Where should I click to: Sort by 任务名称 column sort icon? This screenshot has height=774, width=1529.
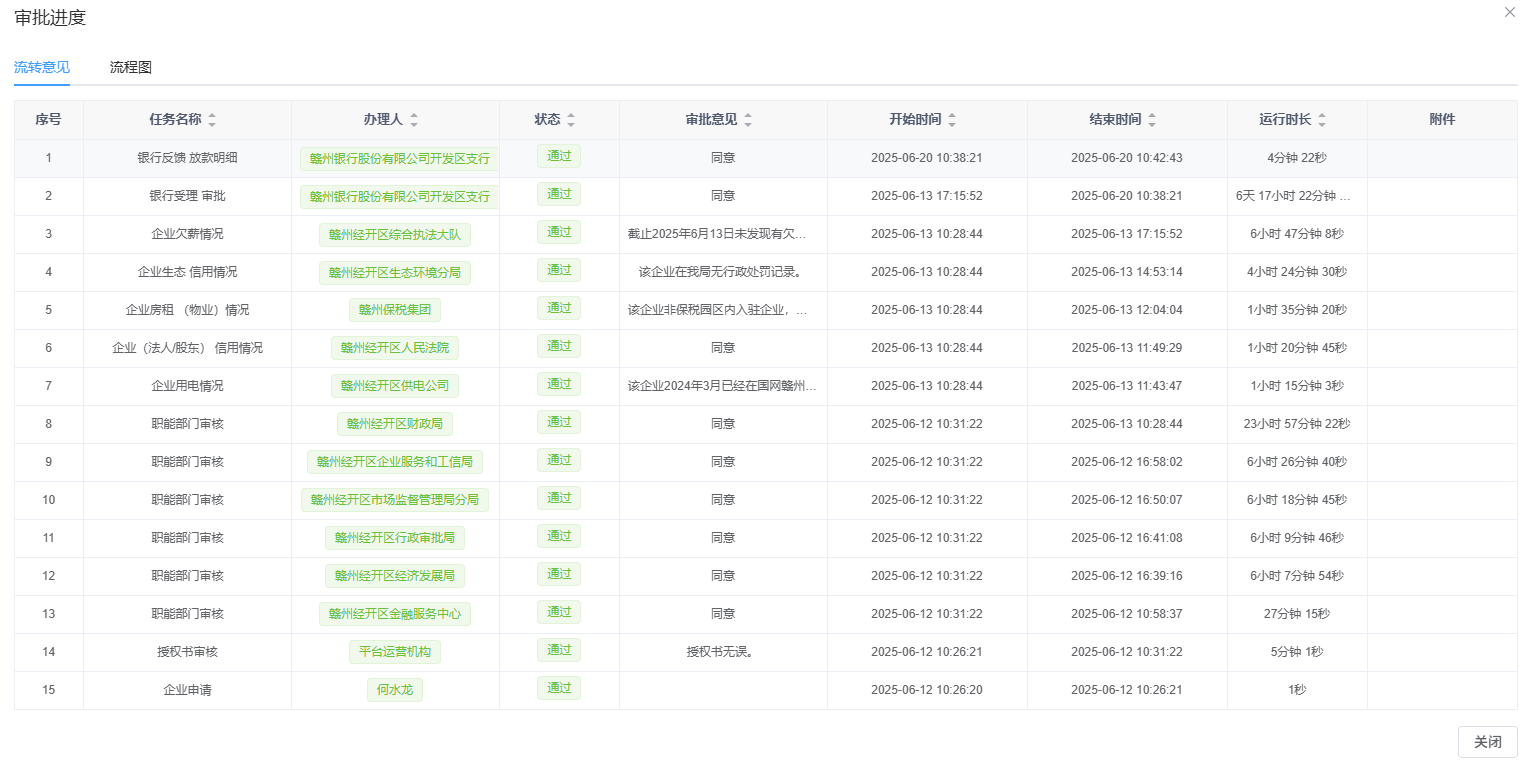pyautogui.click(x=212, y=120)
